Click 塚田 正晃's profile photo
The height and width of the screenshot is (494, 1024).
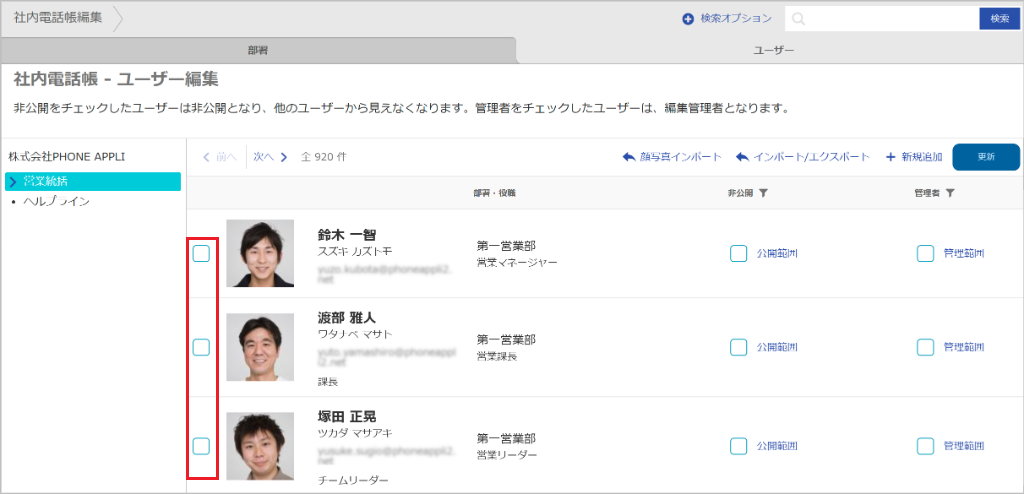click(x=260, y=447)
